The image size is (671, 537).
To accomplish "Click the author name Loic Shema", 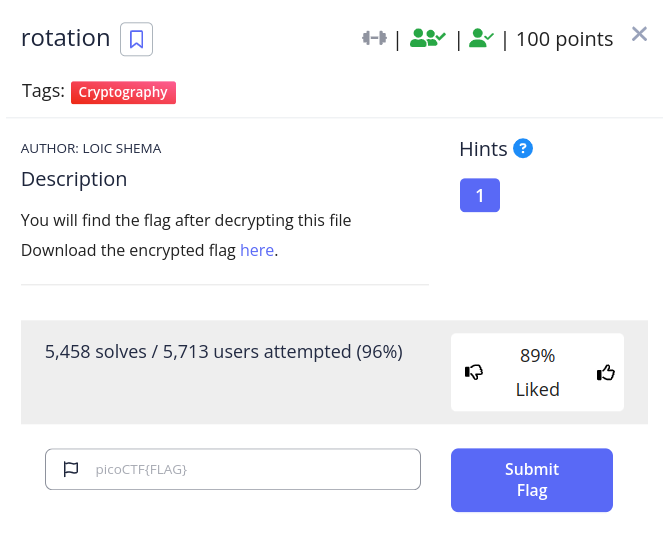I will (x=122, y=148).
